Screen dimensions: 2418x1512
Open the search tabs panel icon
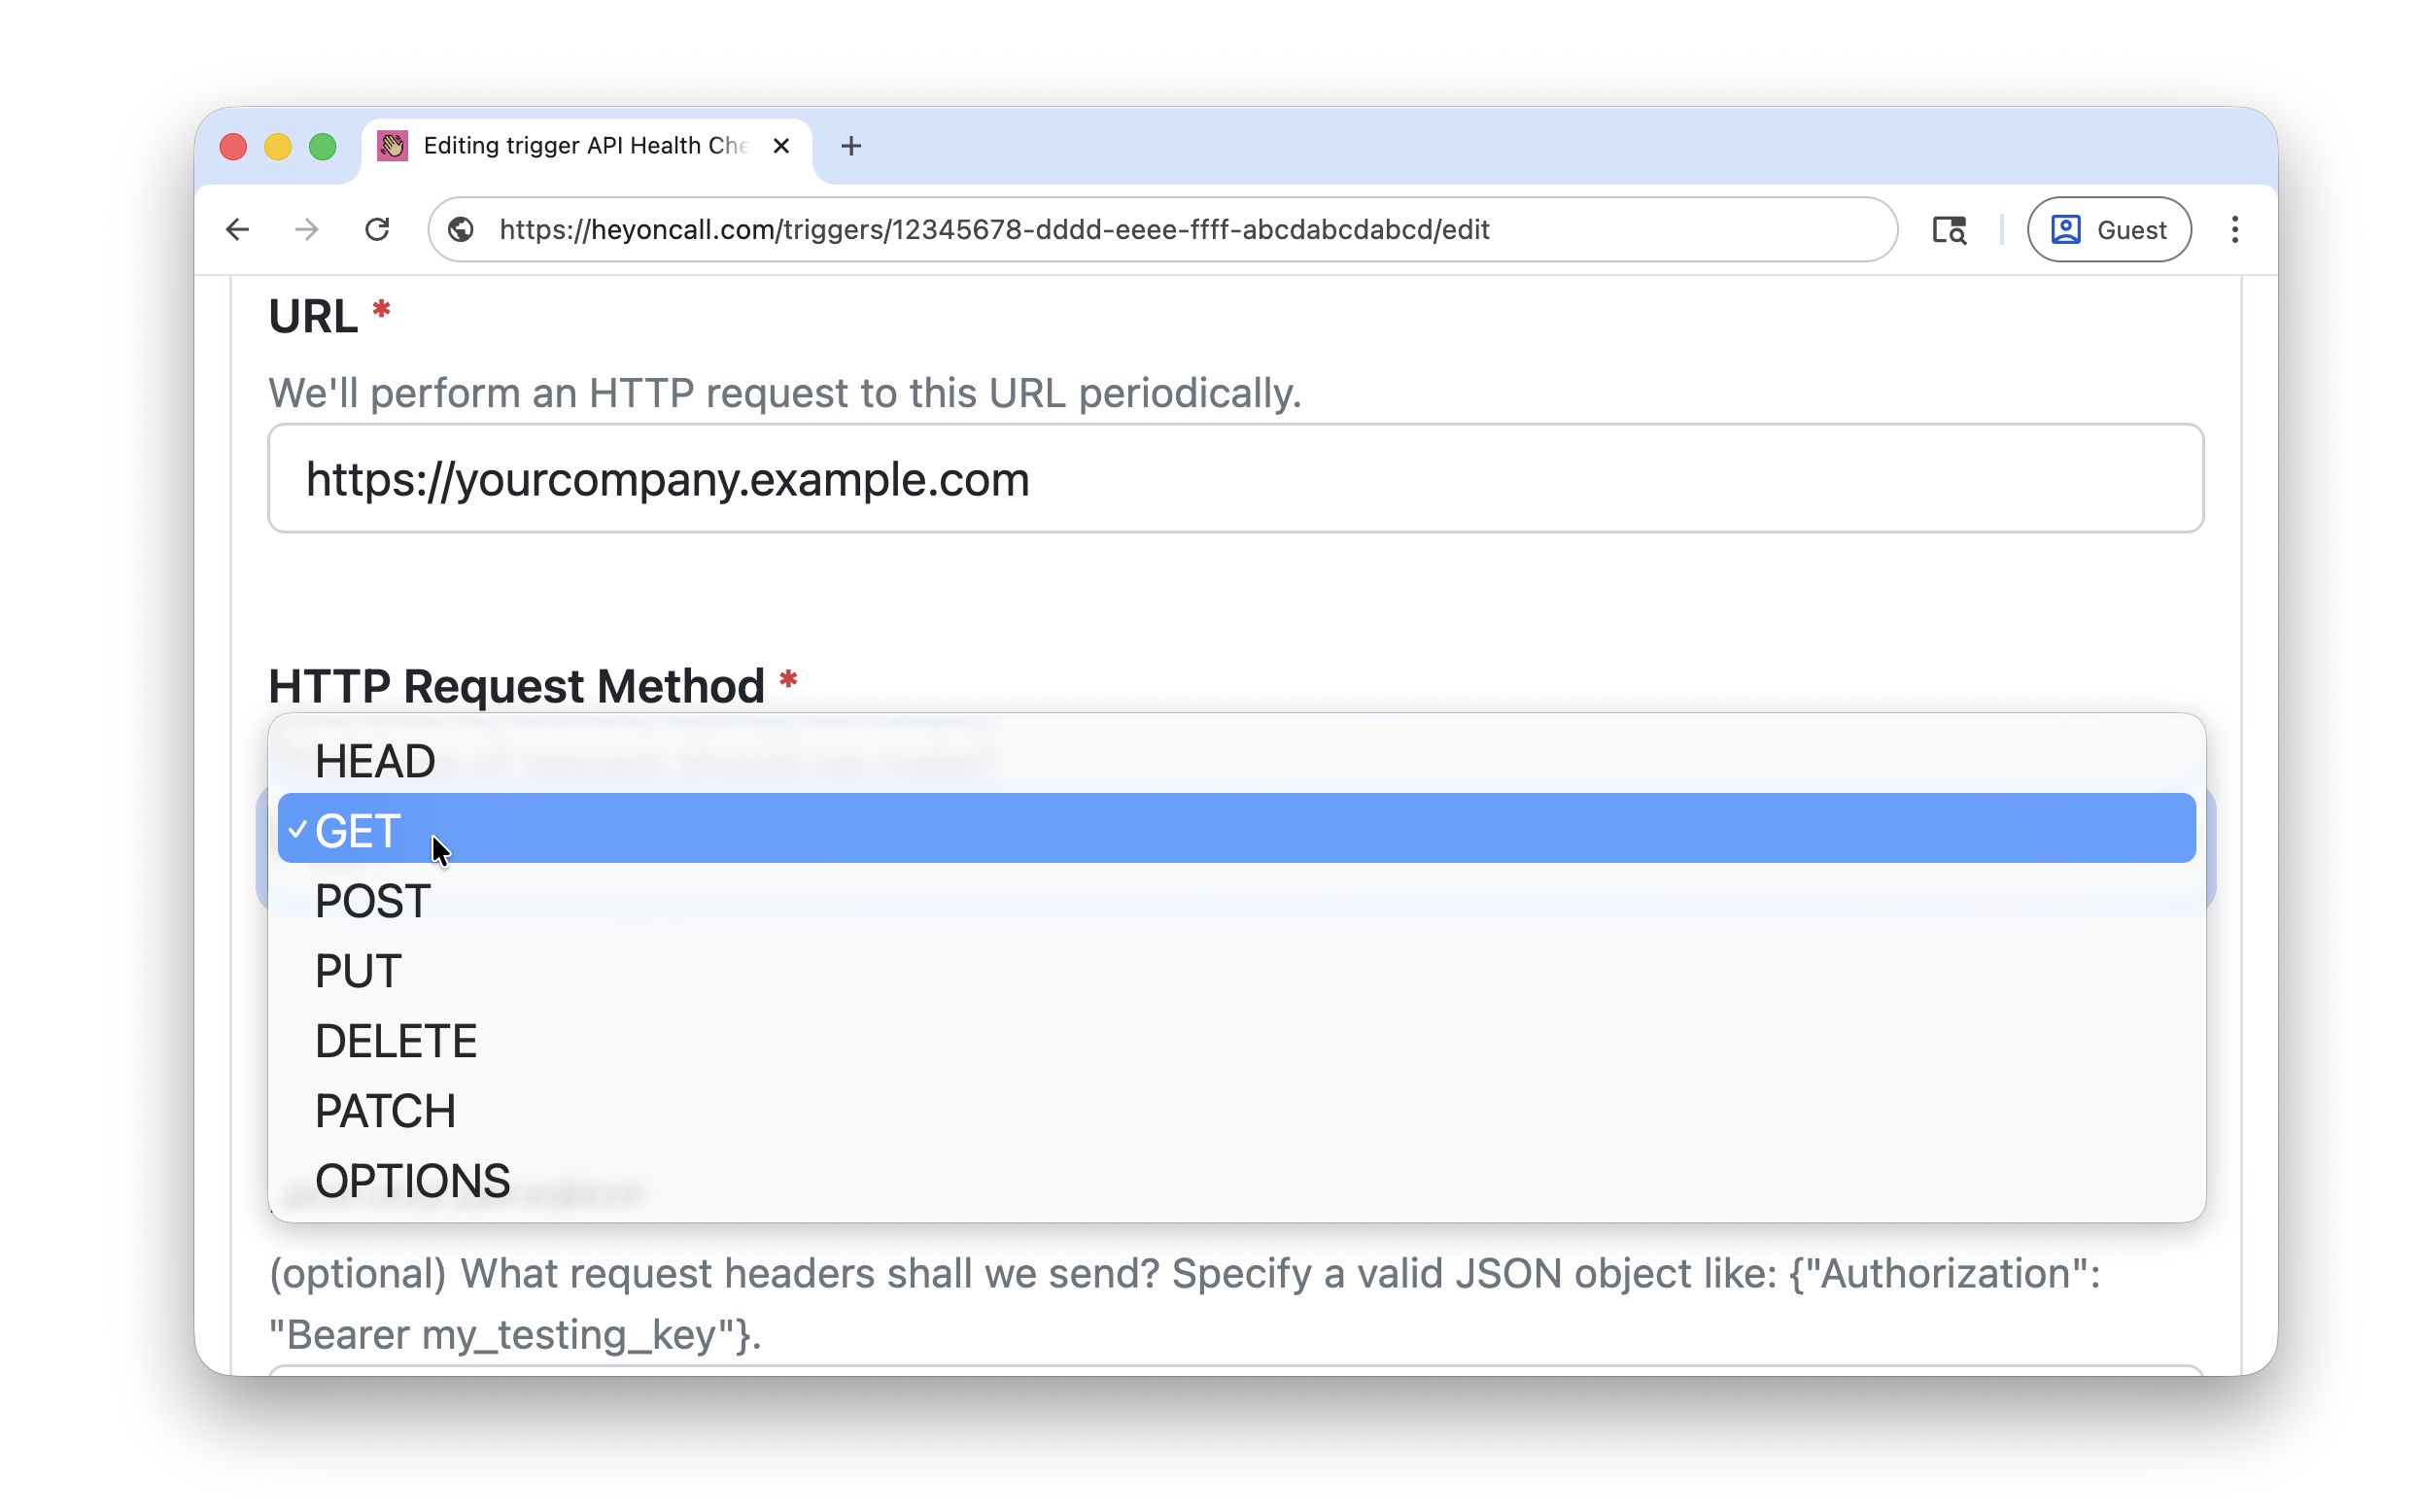pos(1948,229)
